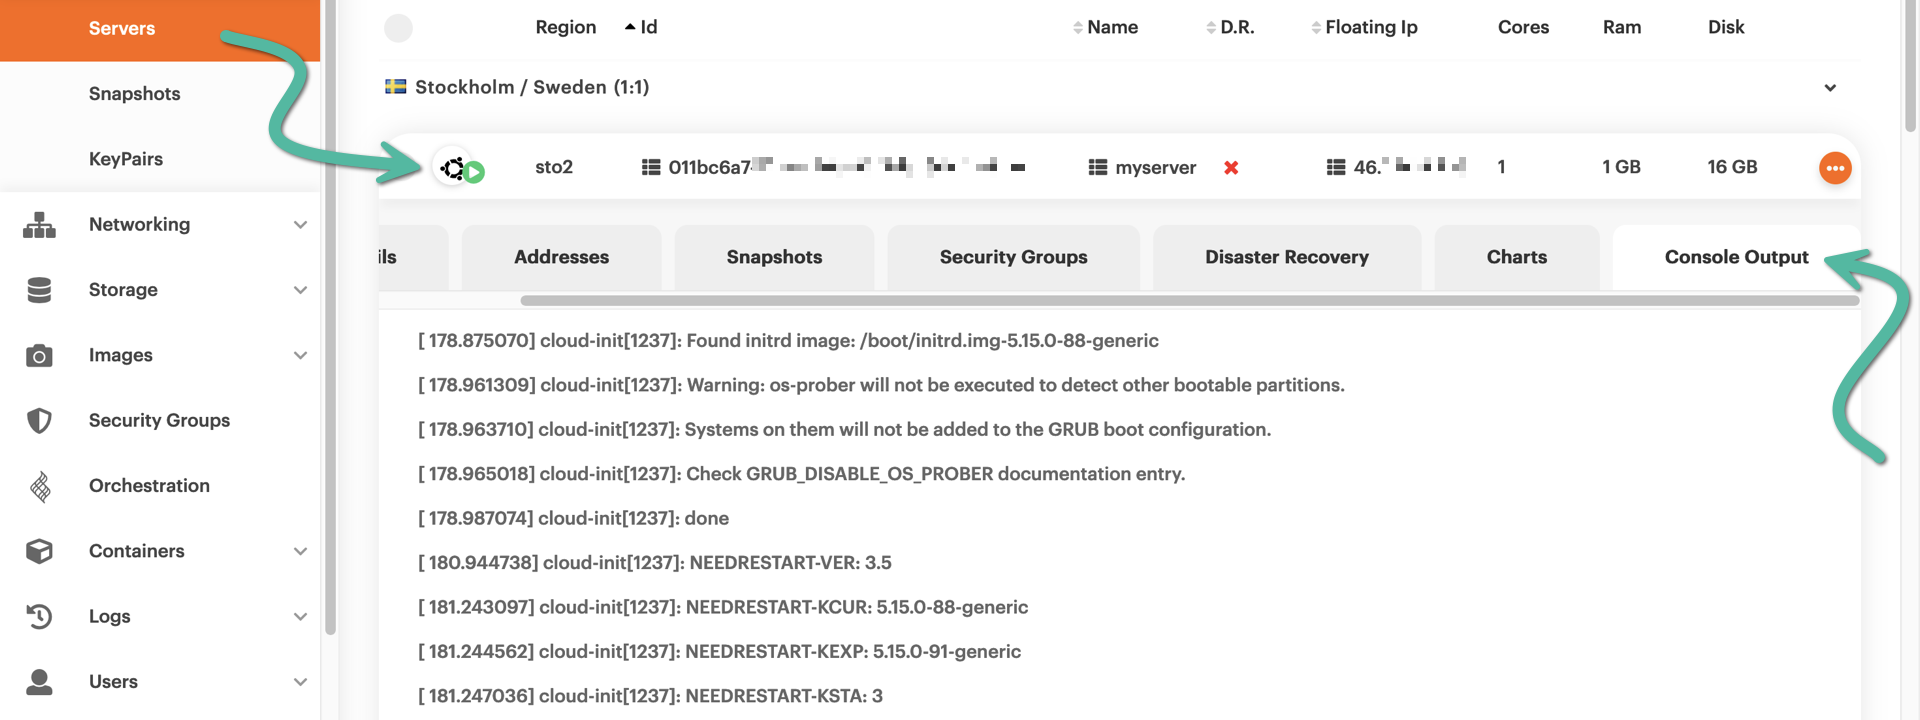
Task: Click the Ubuntu server status icon
Action: coord(454,168)
